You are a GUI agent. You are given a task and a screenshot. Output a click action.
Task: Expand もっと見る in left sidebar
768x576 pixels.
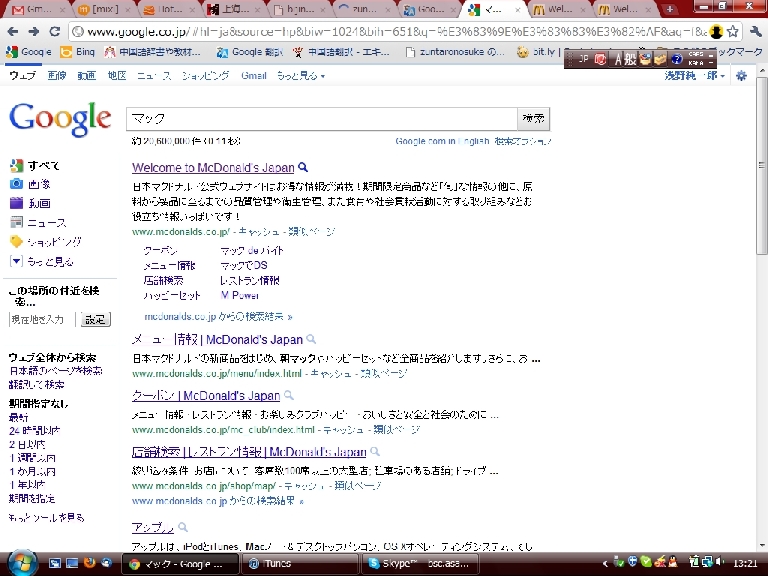(41, 261)
